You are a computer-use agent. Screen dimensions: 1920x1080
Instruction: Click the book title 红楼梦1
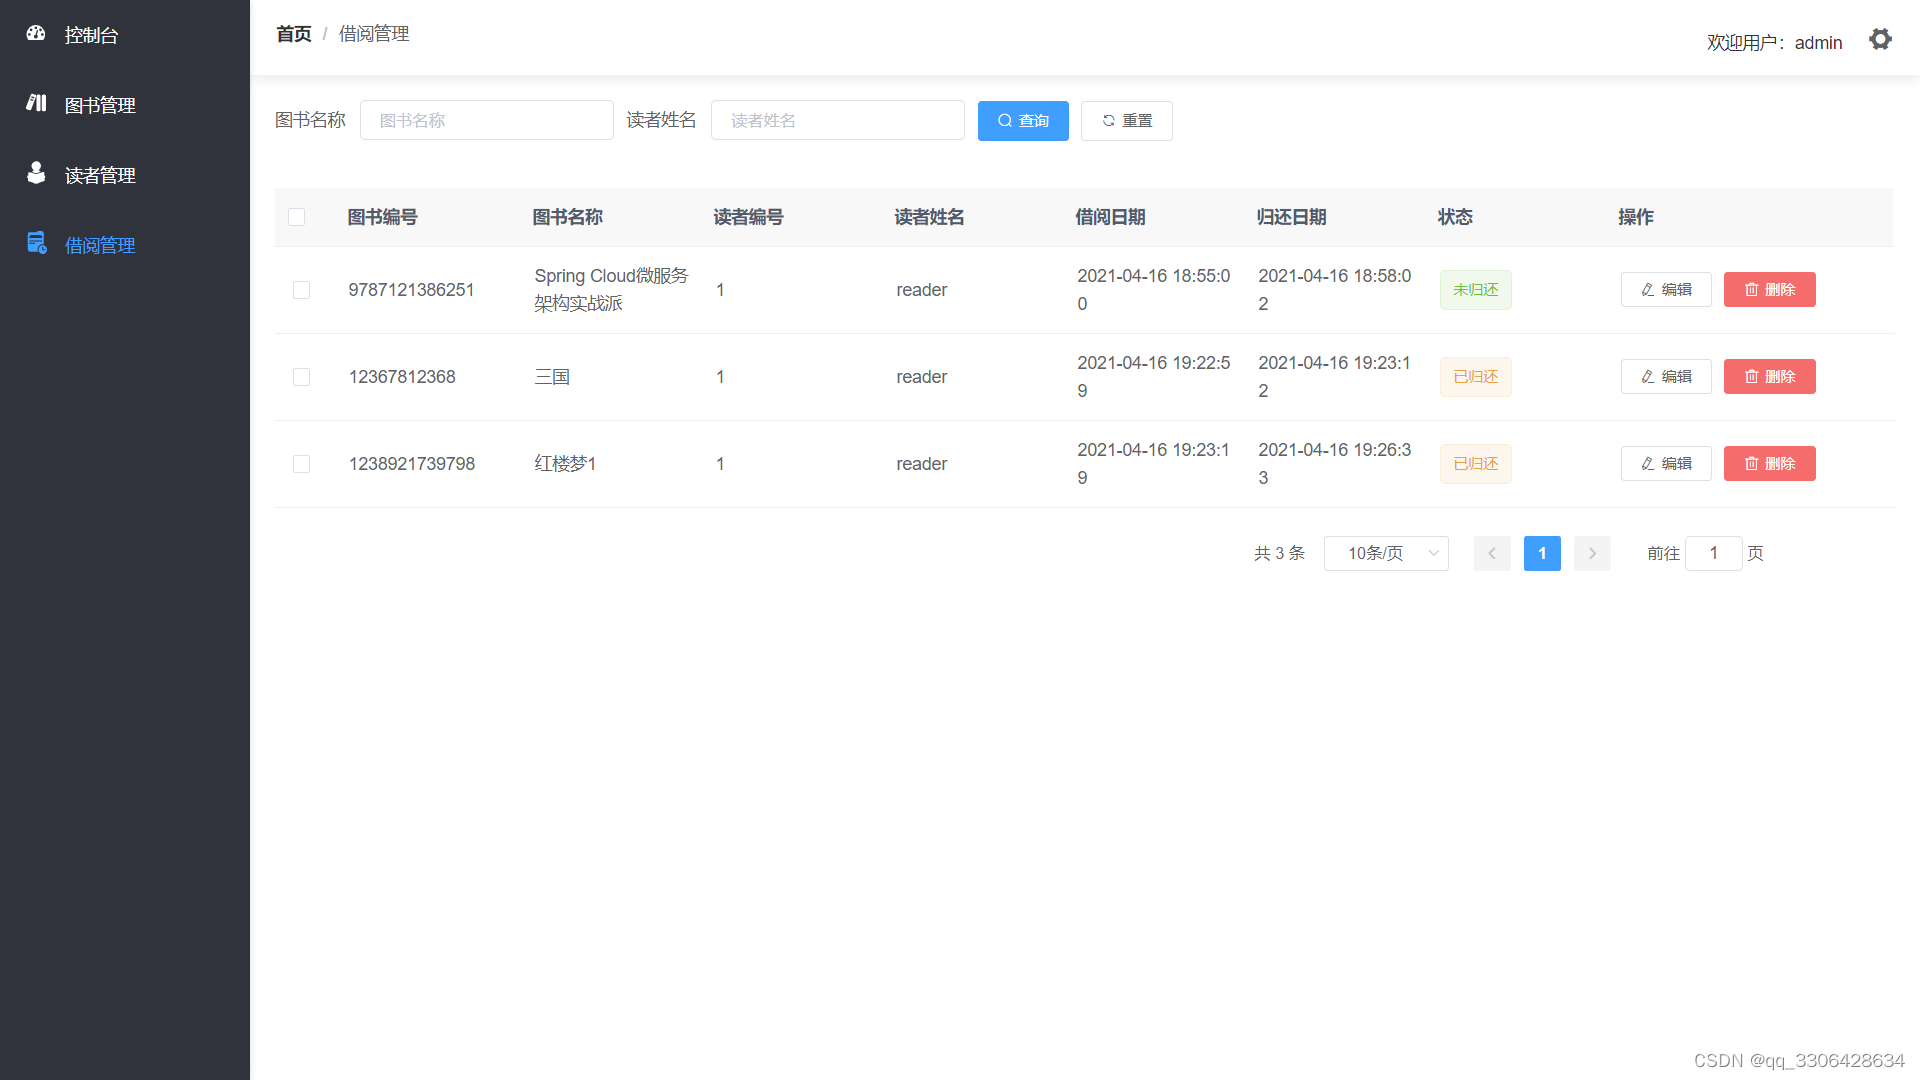(x=565, y=464)
